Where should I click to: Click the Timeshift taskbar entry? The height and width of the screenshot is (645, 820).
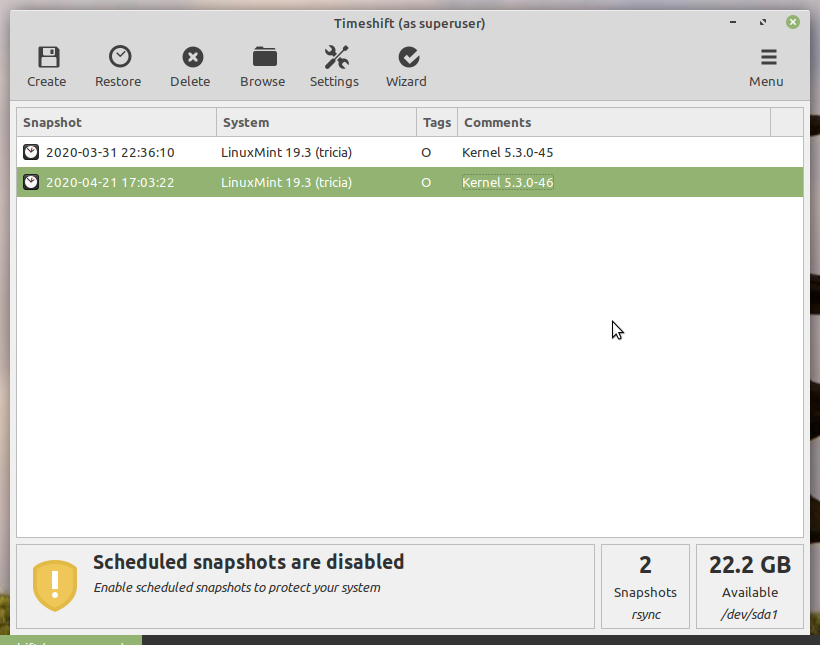click(71, 640)
